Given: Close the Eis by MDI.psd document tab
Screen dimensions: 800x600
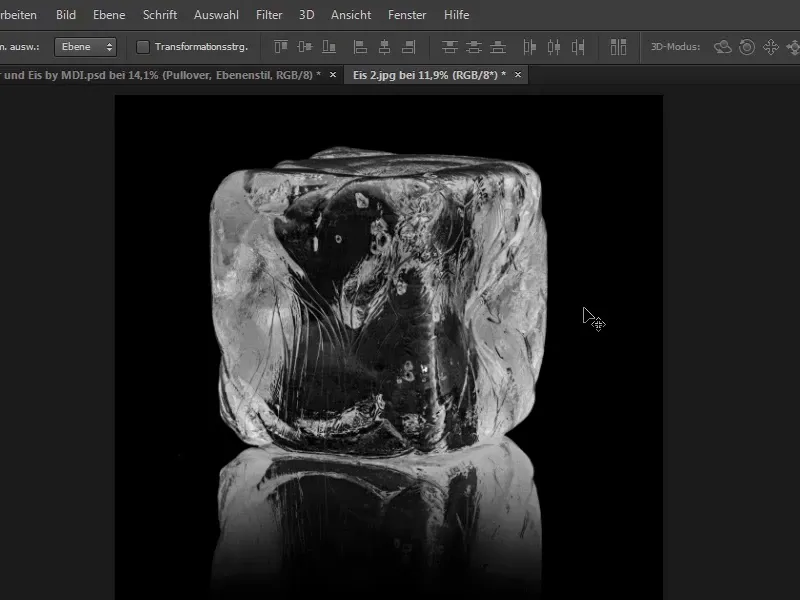Looking at the screenshot, I should pos(333,75).
